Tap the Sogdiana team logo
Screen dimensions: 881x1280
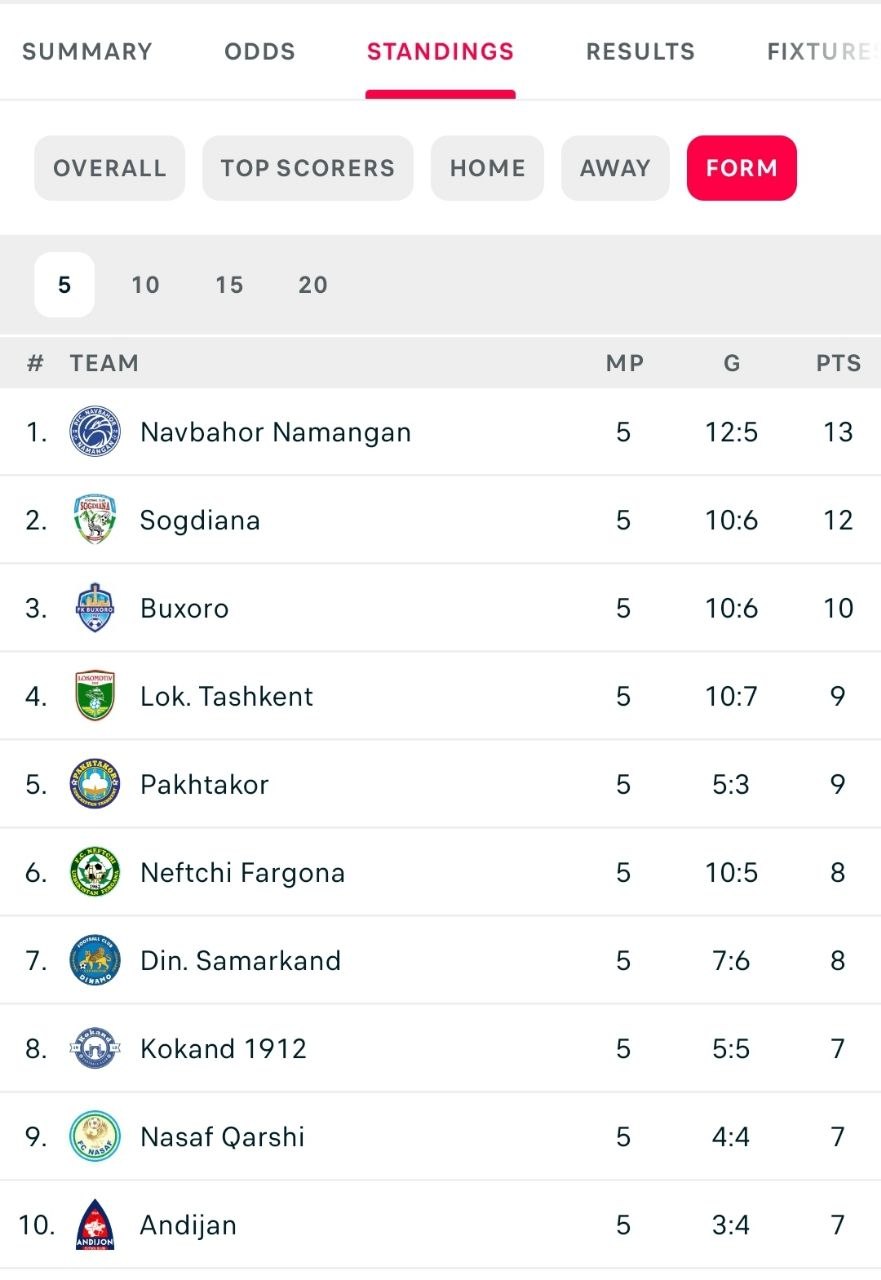pyautogui.click(x=95, y=520)
